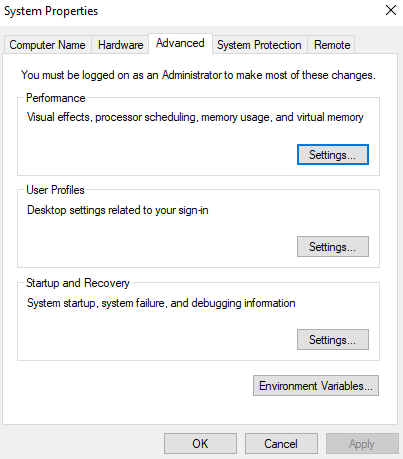This screenshot has height=459, width=403.
Task: Click the Performance group label
Action: point(56,98)
